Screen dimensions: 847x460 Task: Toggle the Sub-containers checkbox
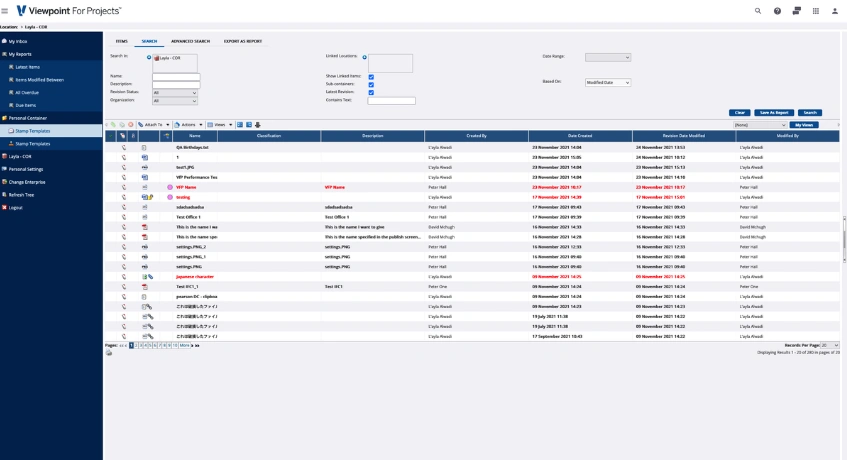click(x=371, y=84)
